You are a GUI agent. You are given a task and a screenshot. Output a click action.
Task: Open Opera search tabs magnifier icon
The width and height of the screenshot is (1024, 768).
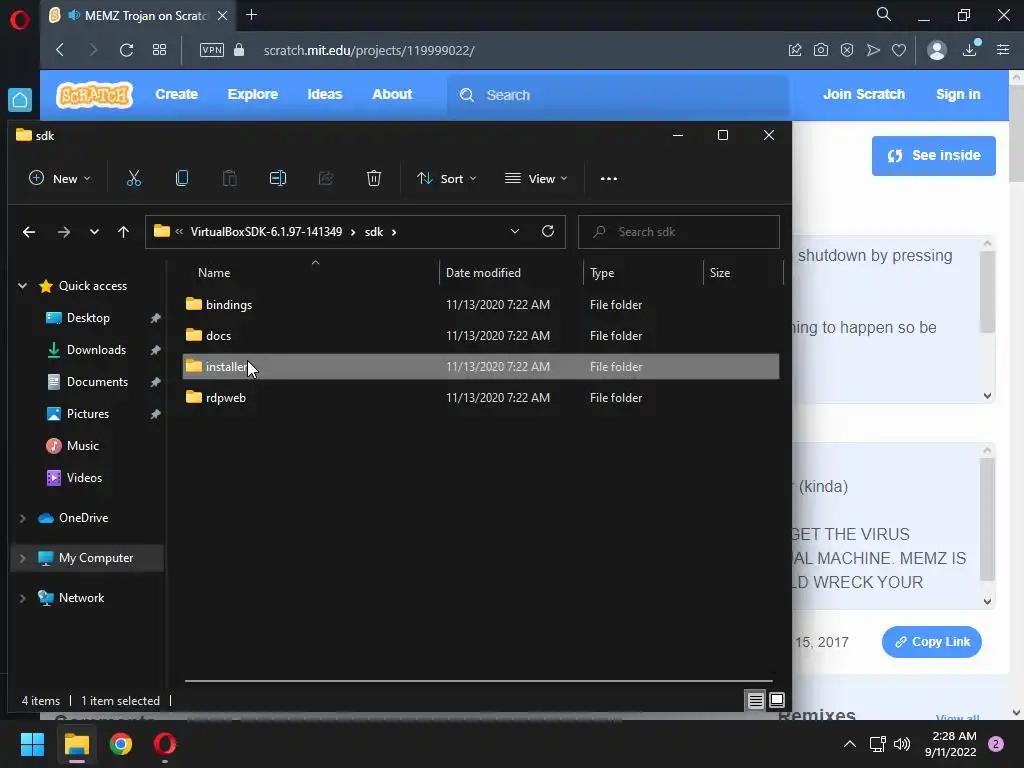pyautogui.click(x=883, y=14)
